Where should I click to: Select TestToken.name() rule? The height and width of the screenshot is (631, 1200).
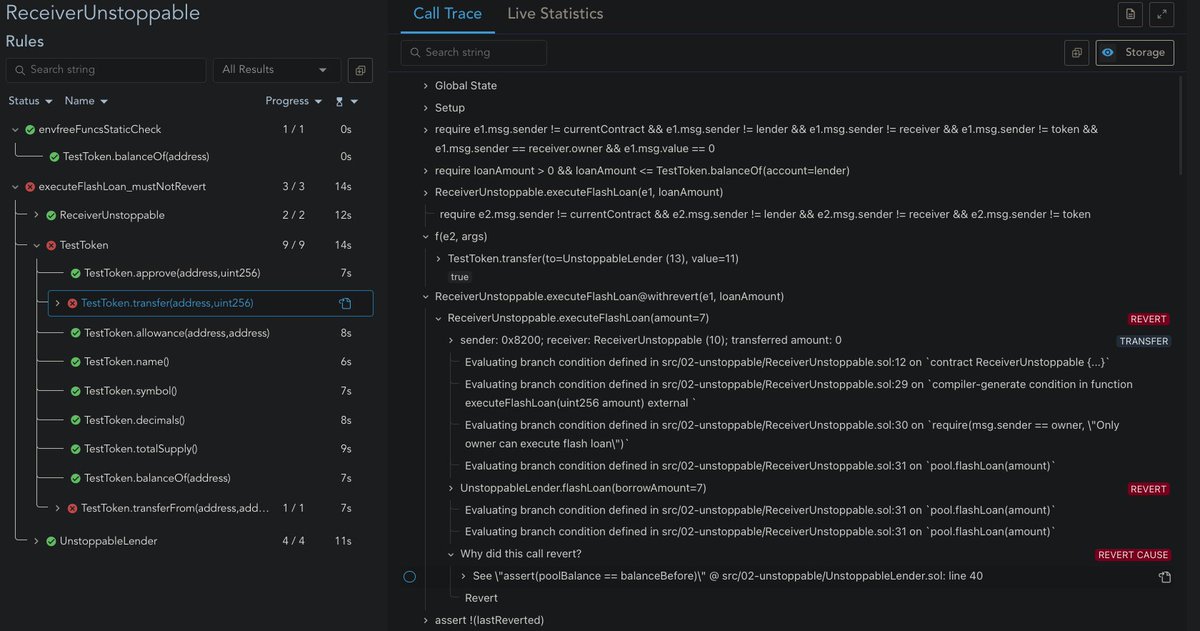tap(126, 362)
